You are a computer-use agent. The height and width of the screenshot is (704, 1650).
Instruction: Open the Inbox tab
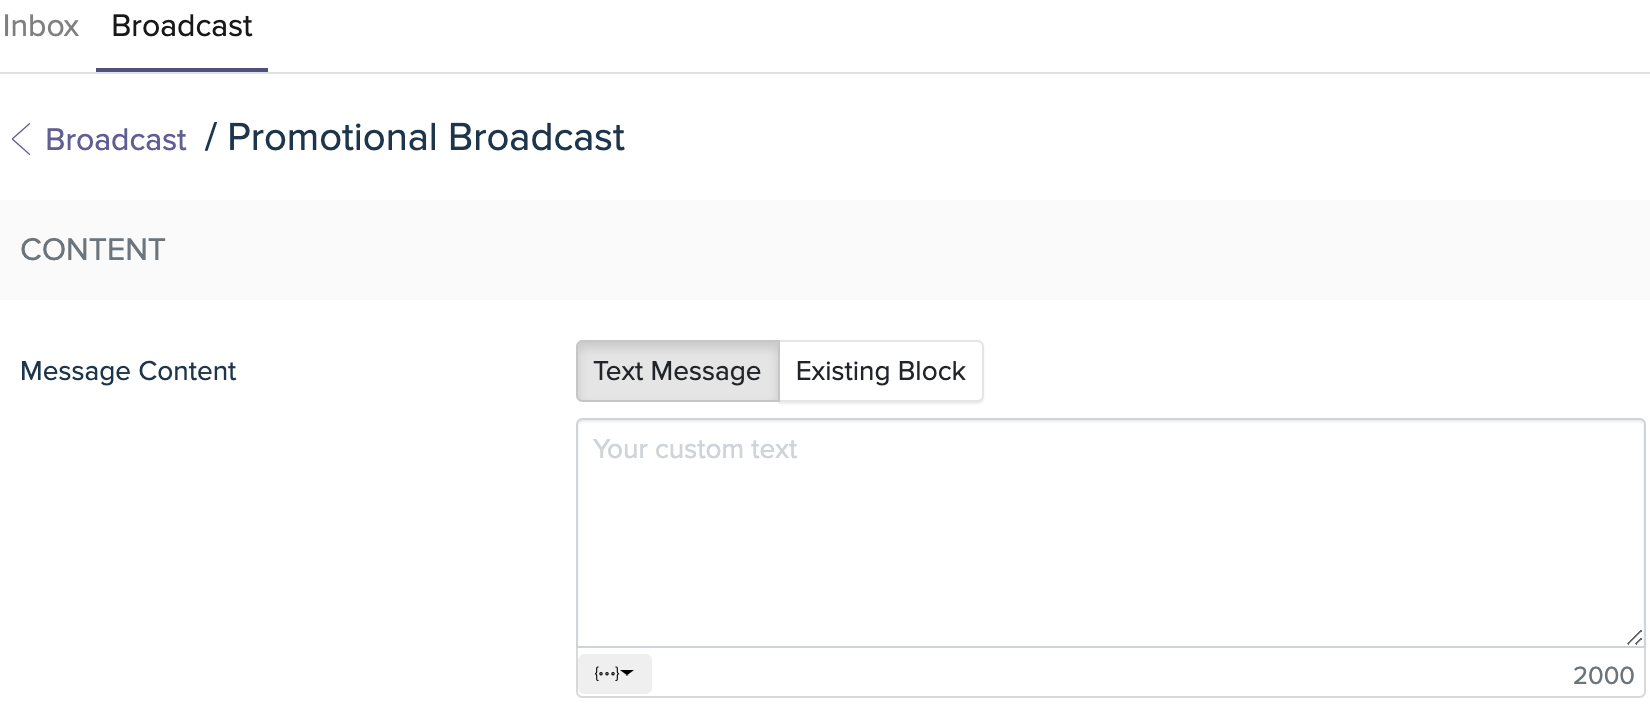coord(41,26)
